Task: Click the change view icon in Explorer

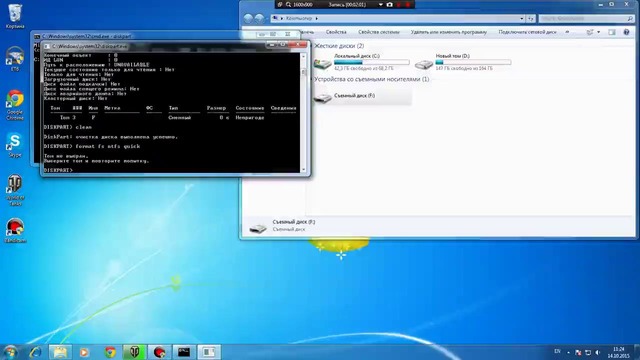Action: coord(590,32)
